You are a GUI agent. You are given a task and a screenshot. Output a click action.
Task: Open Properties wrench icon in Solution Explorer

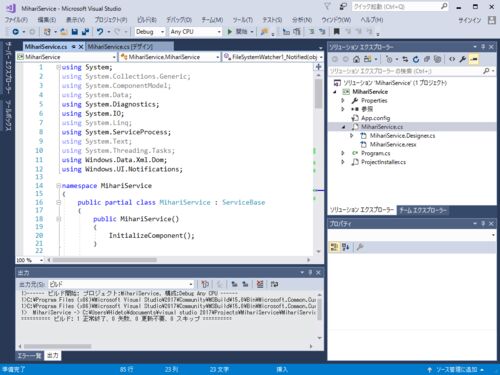pos(462,59)
